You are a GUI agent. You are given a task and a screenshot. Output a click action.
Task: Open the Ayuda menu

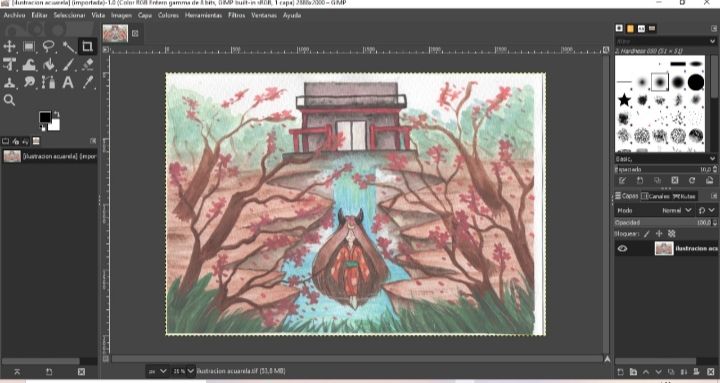pyautogui.click(x=292, y=15)
